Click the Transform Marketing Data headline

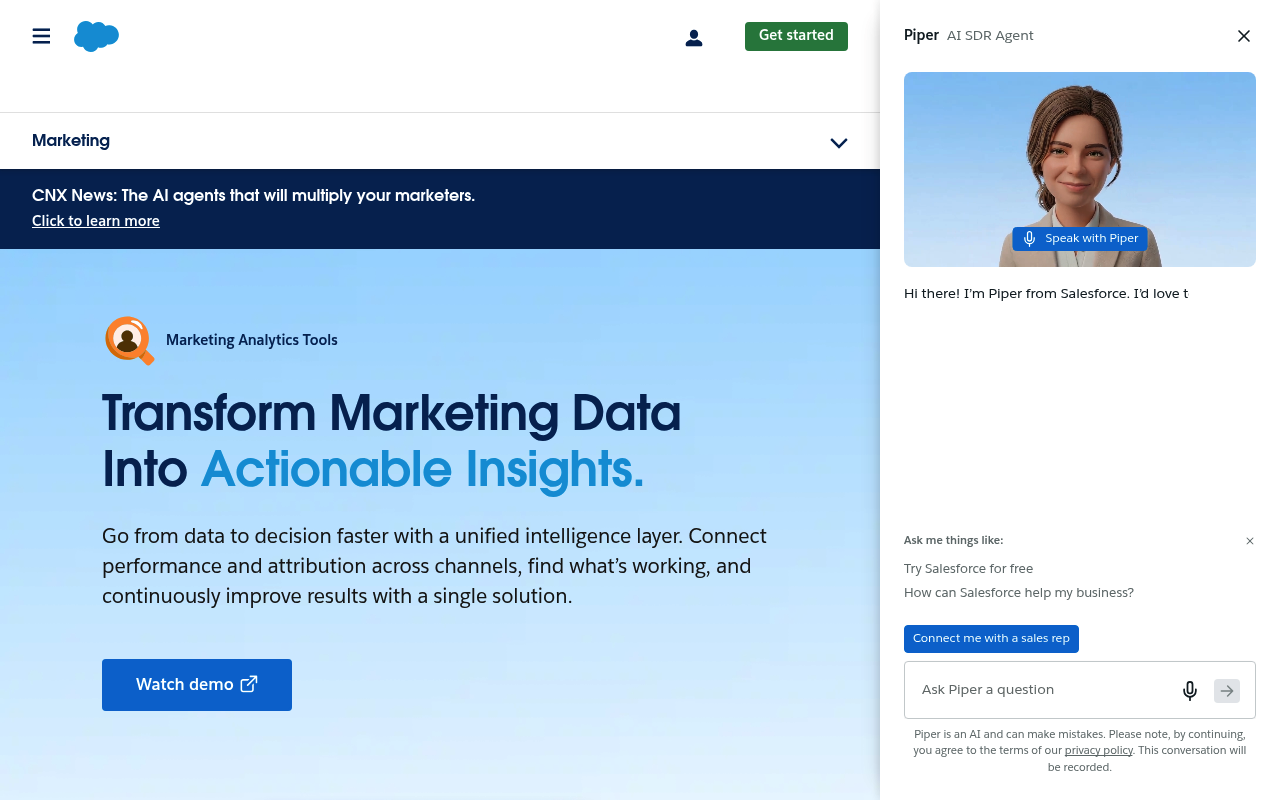tap(392, 441)
